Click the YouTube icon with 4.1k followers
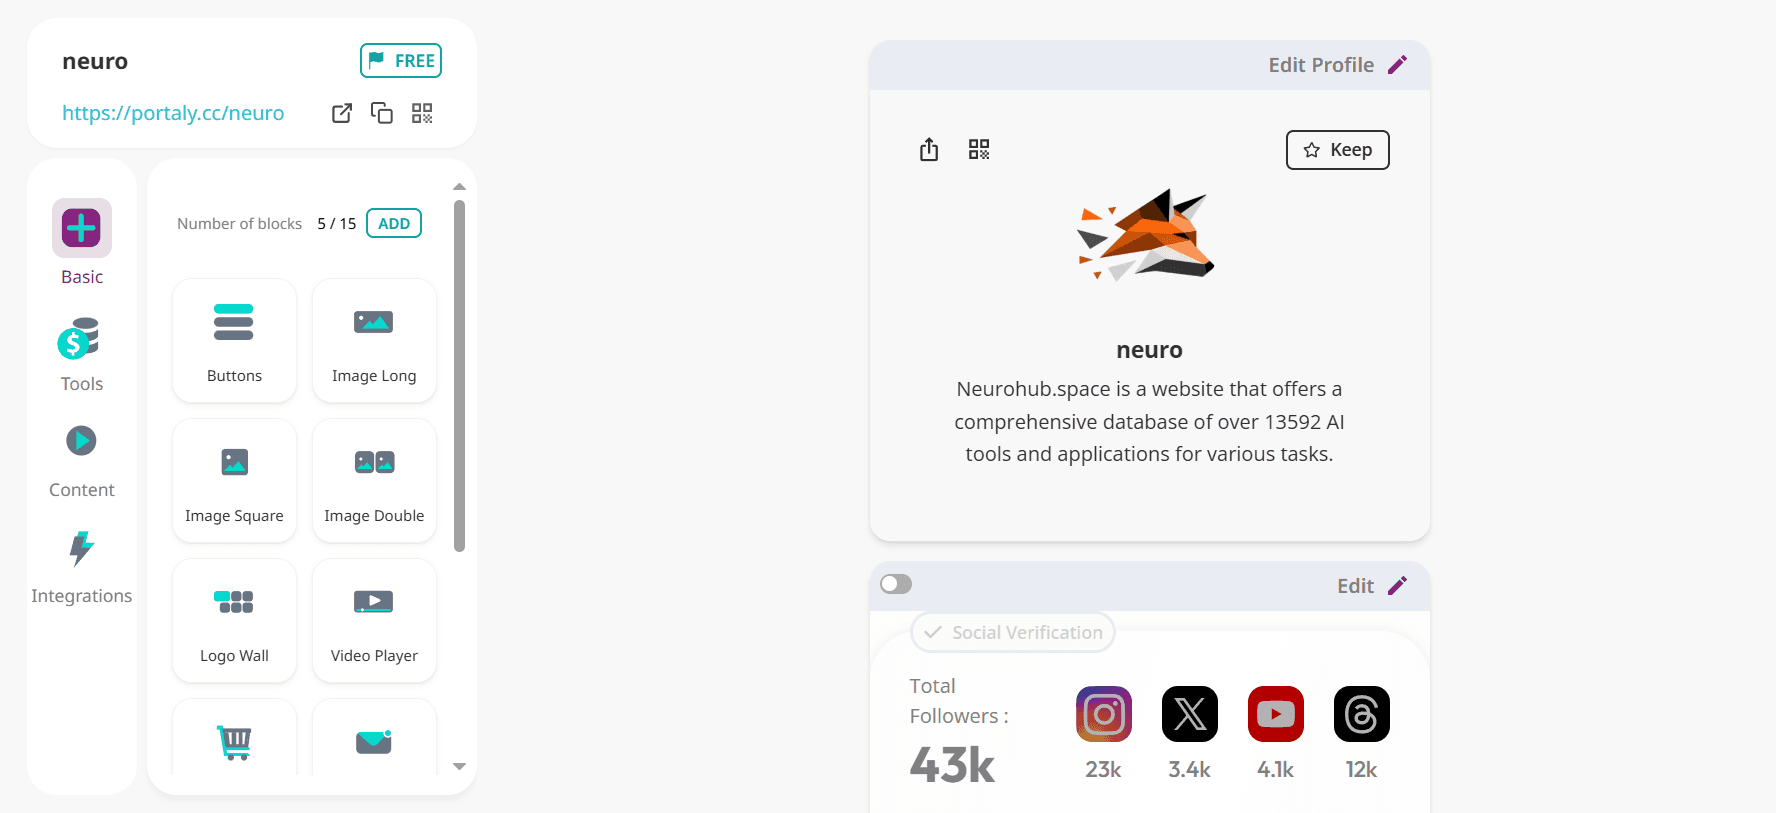Viewport: 1776px width, 813px height. click(x=1276, y=714)
